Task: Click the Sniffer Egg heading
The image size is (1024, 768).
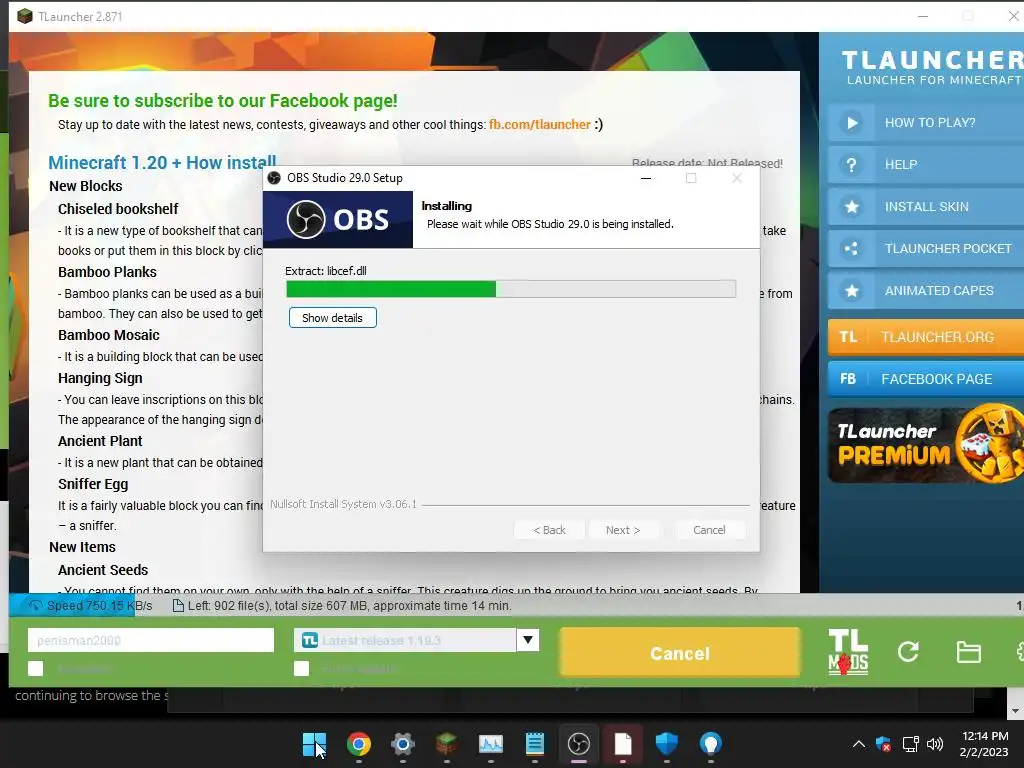Action: pos(93,485)
